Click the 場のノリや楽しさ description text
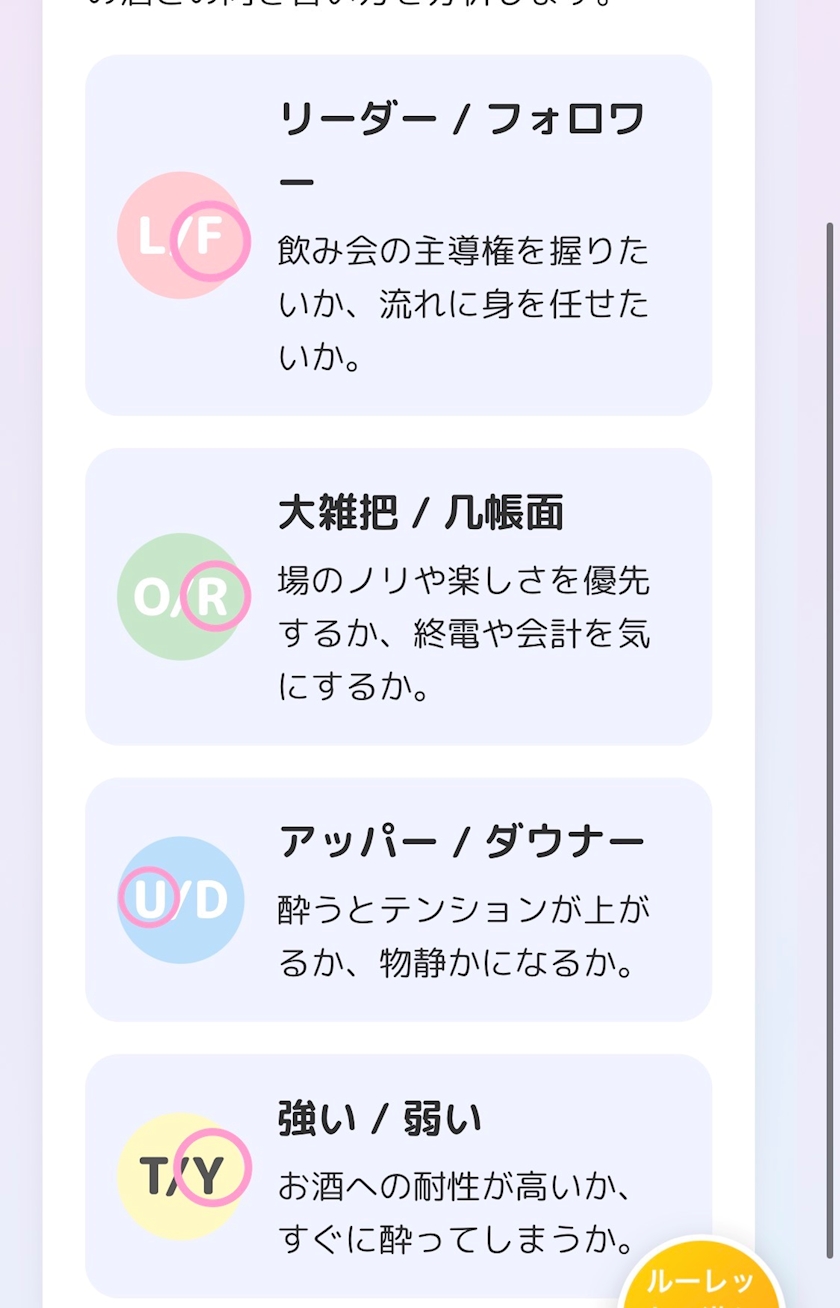Viewport: 840px width, 1308px height. [463, 633]
